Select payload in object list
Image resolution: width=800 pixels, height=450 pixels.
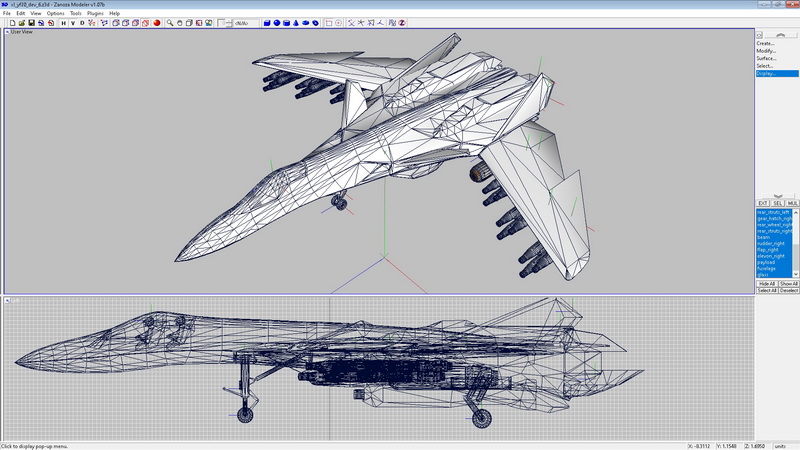(x=773, y=262)
